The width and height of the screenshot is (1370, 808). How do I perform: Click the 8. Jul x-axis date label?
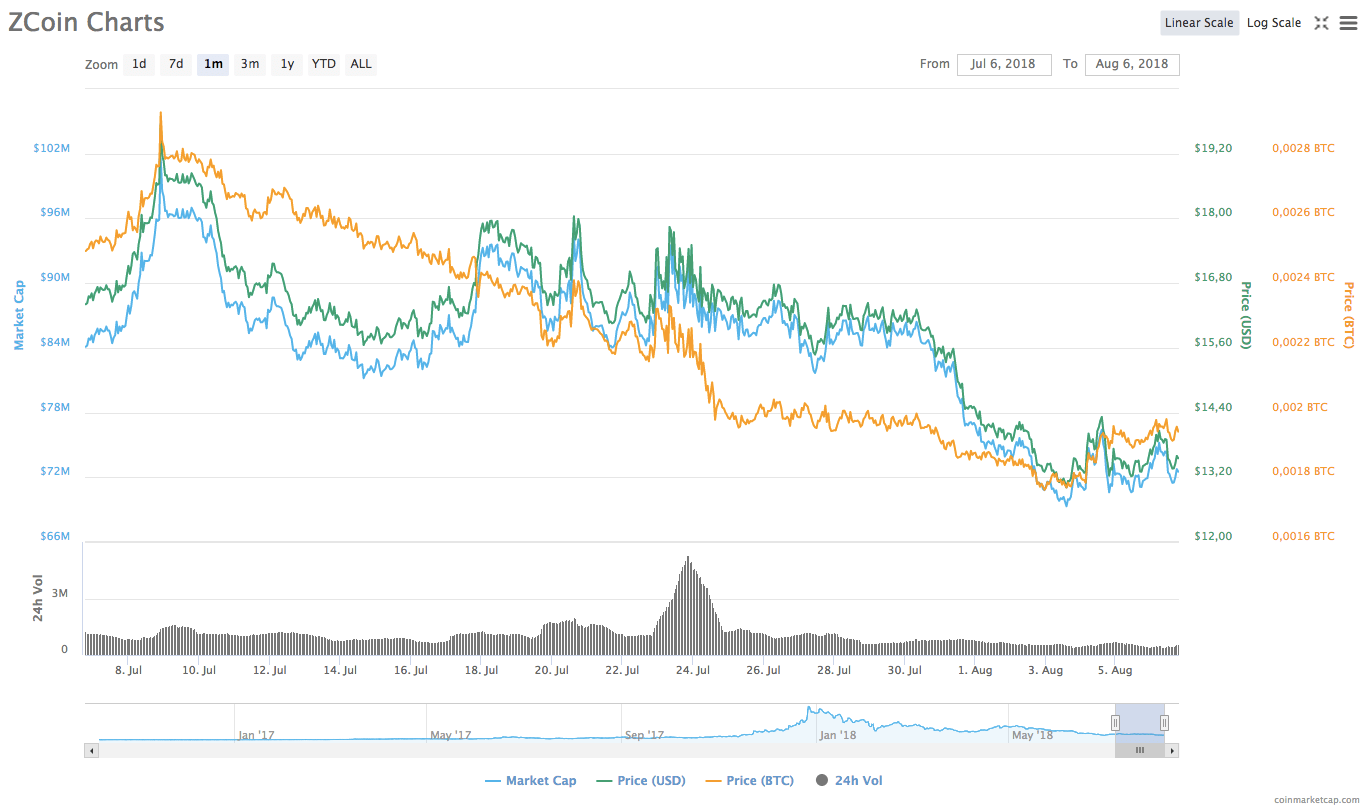[x=130, y=670]
